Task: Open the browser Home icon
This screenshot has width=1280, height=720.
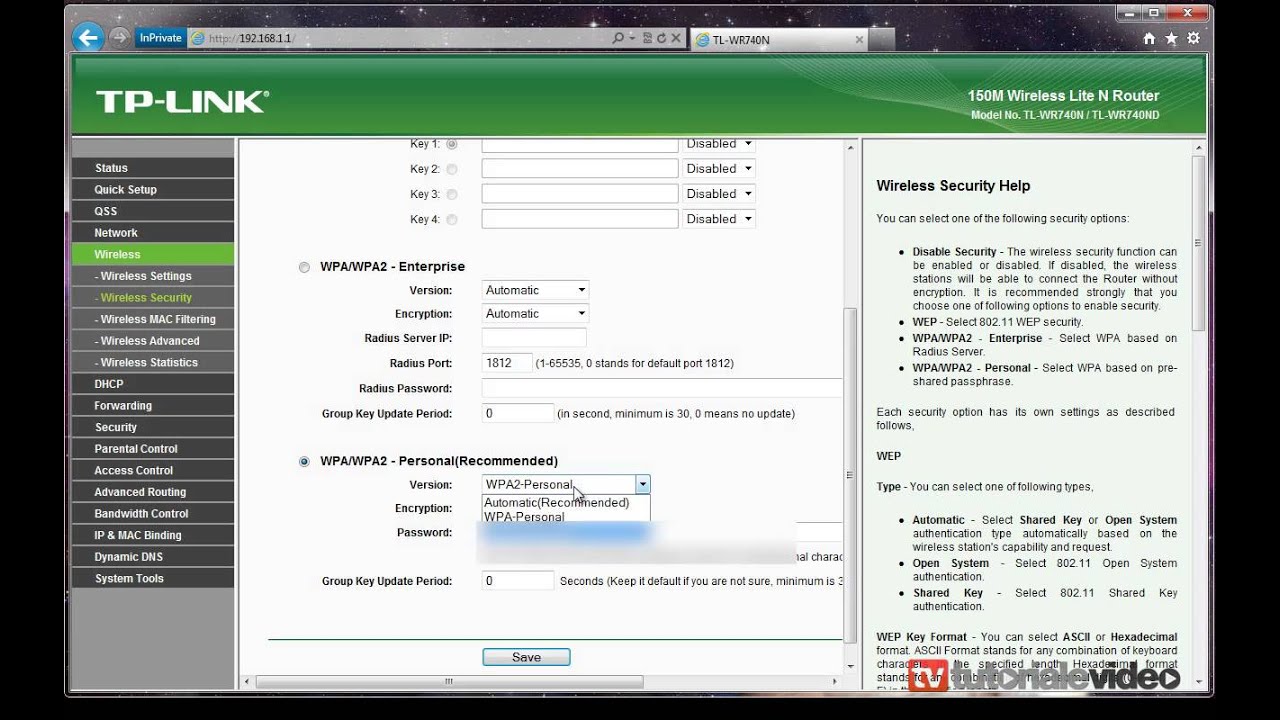Action: coord(1149,38)
